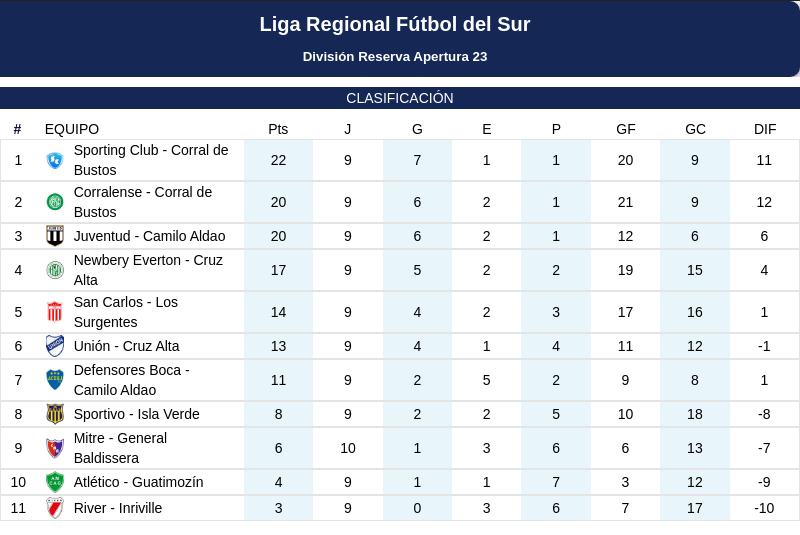Click the Atlético Guatimozín green shield

55,482
